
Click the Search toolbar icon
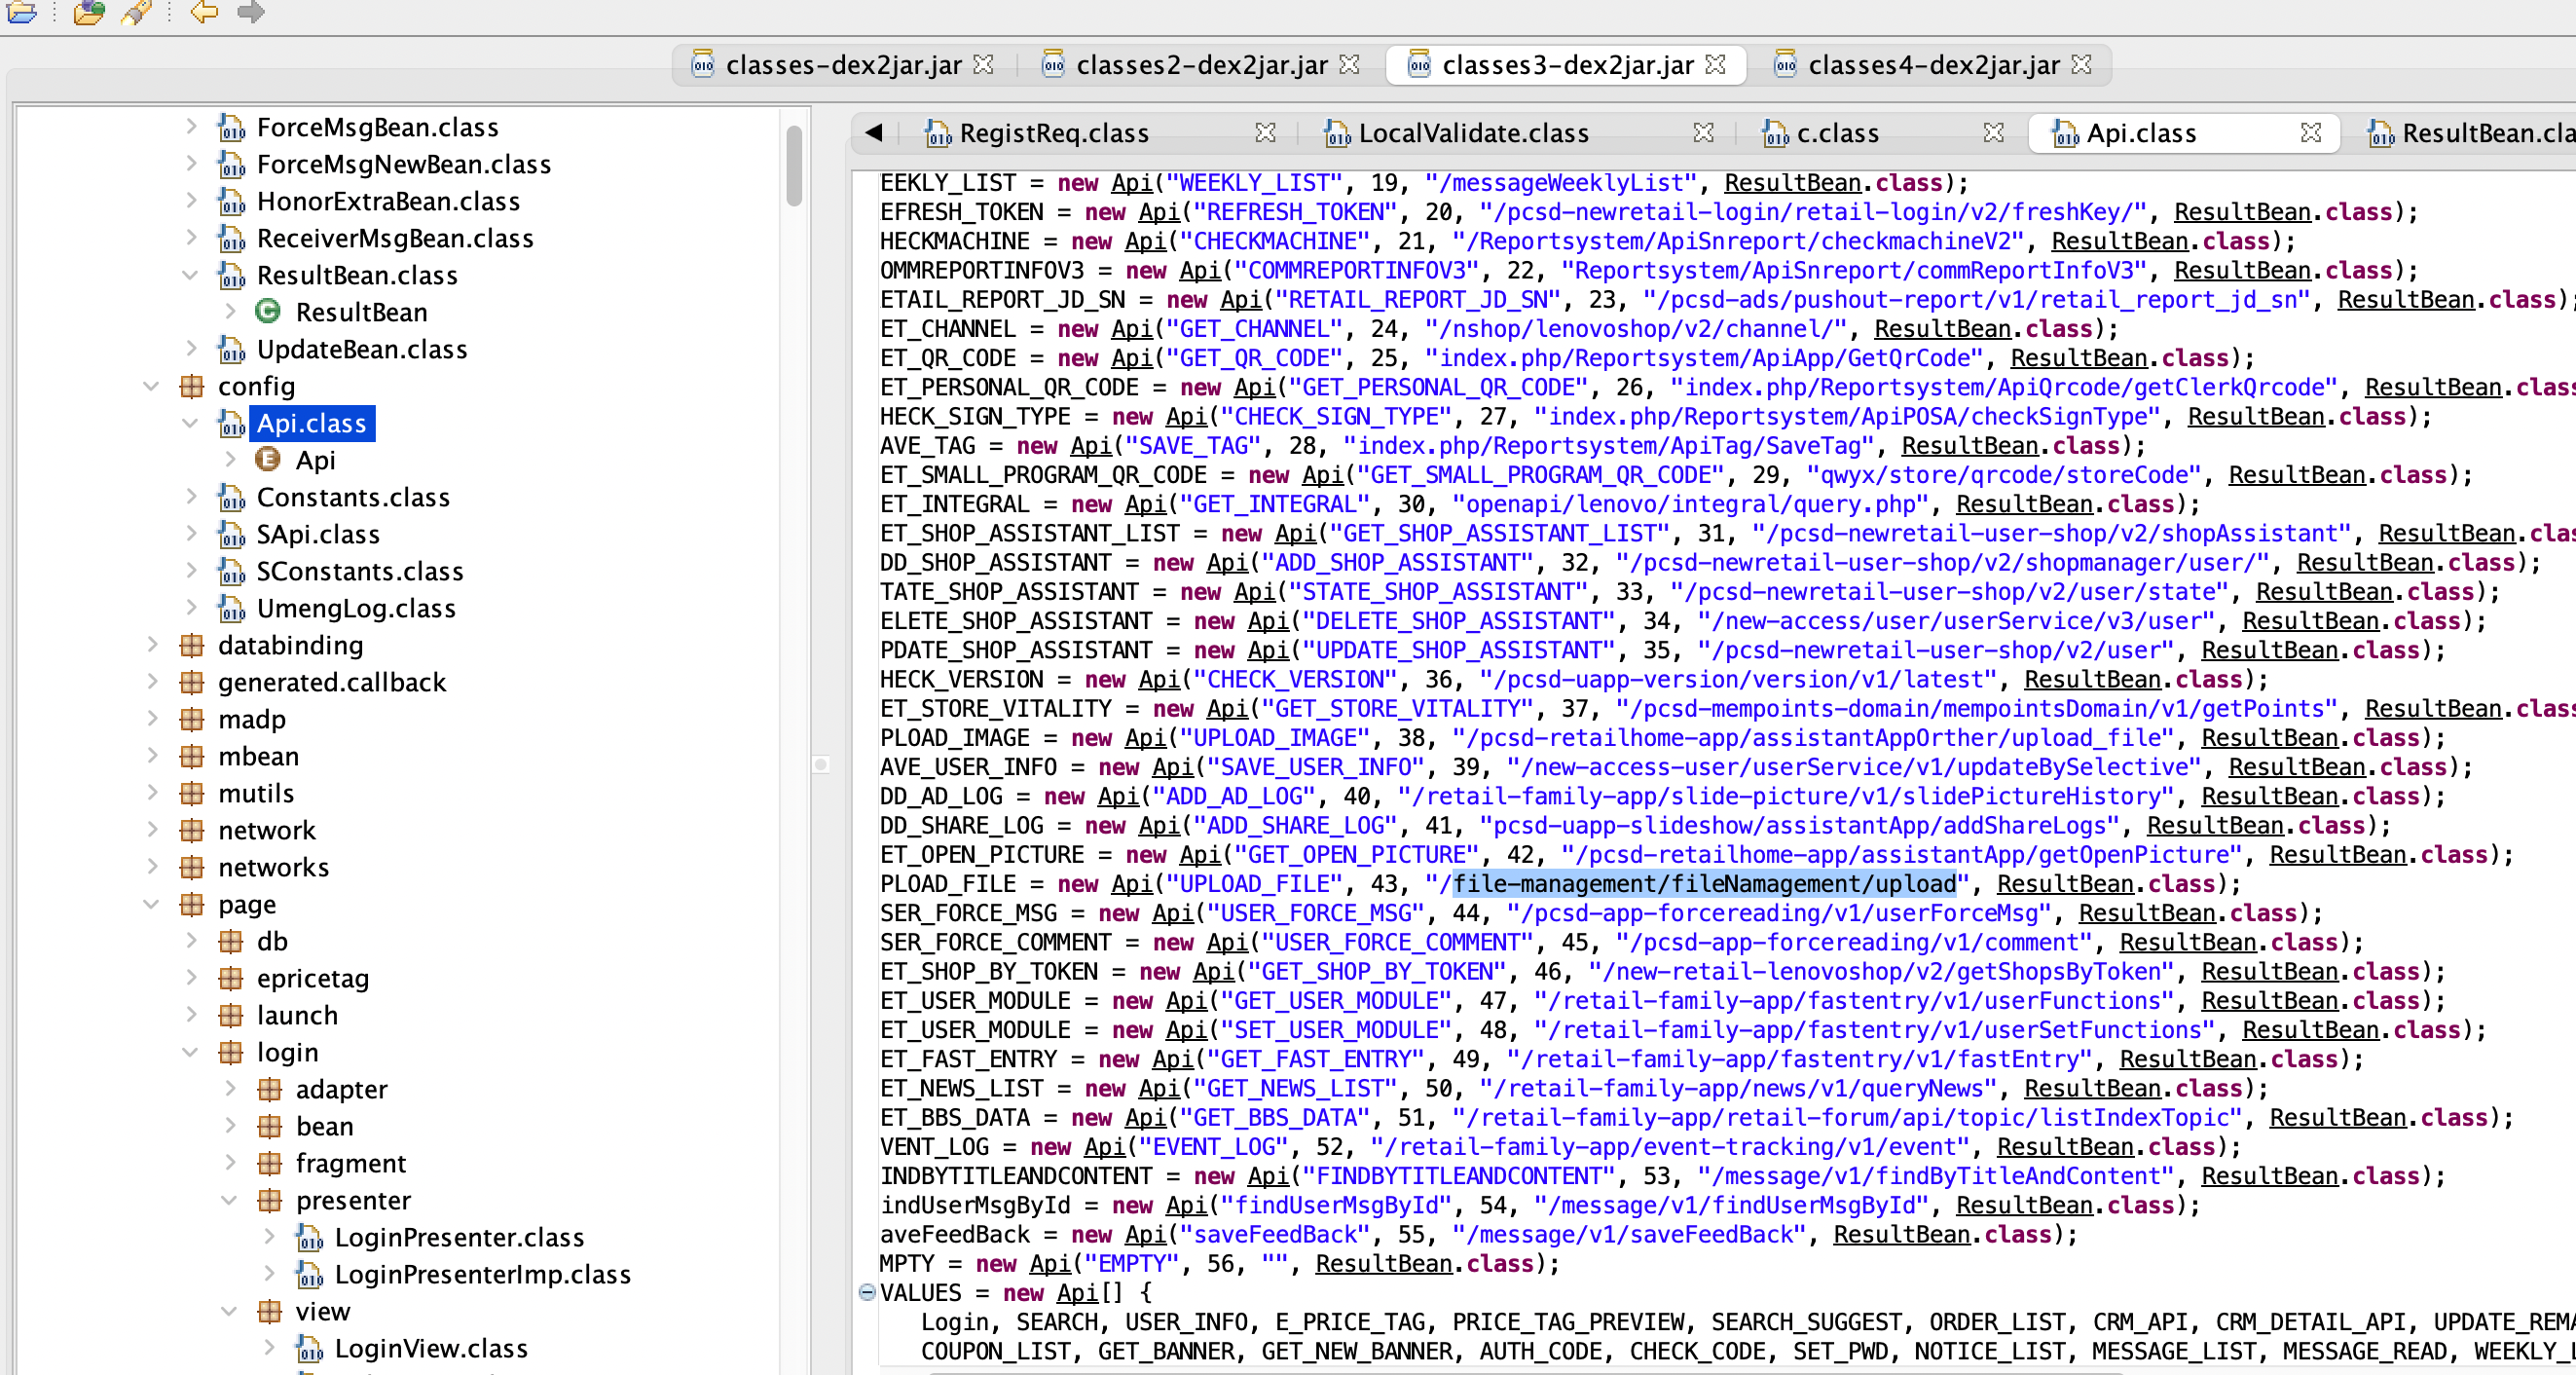coord(136,12)
